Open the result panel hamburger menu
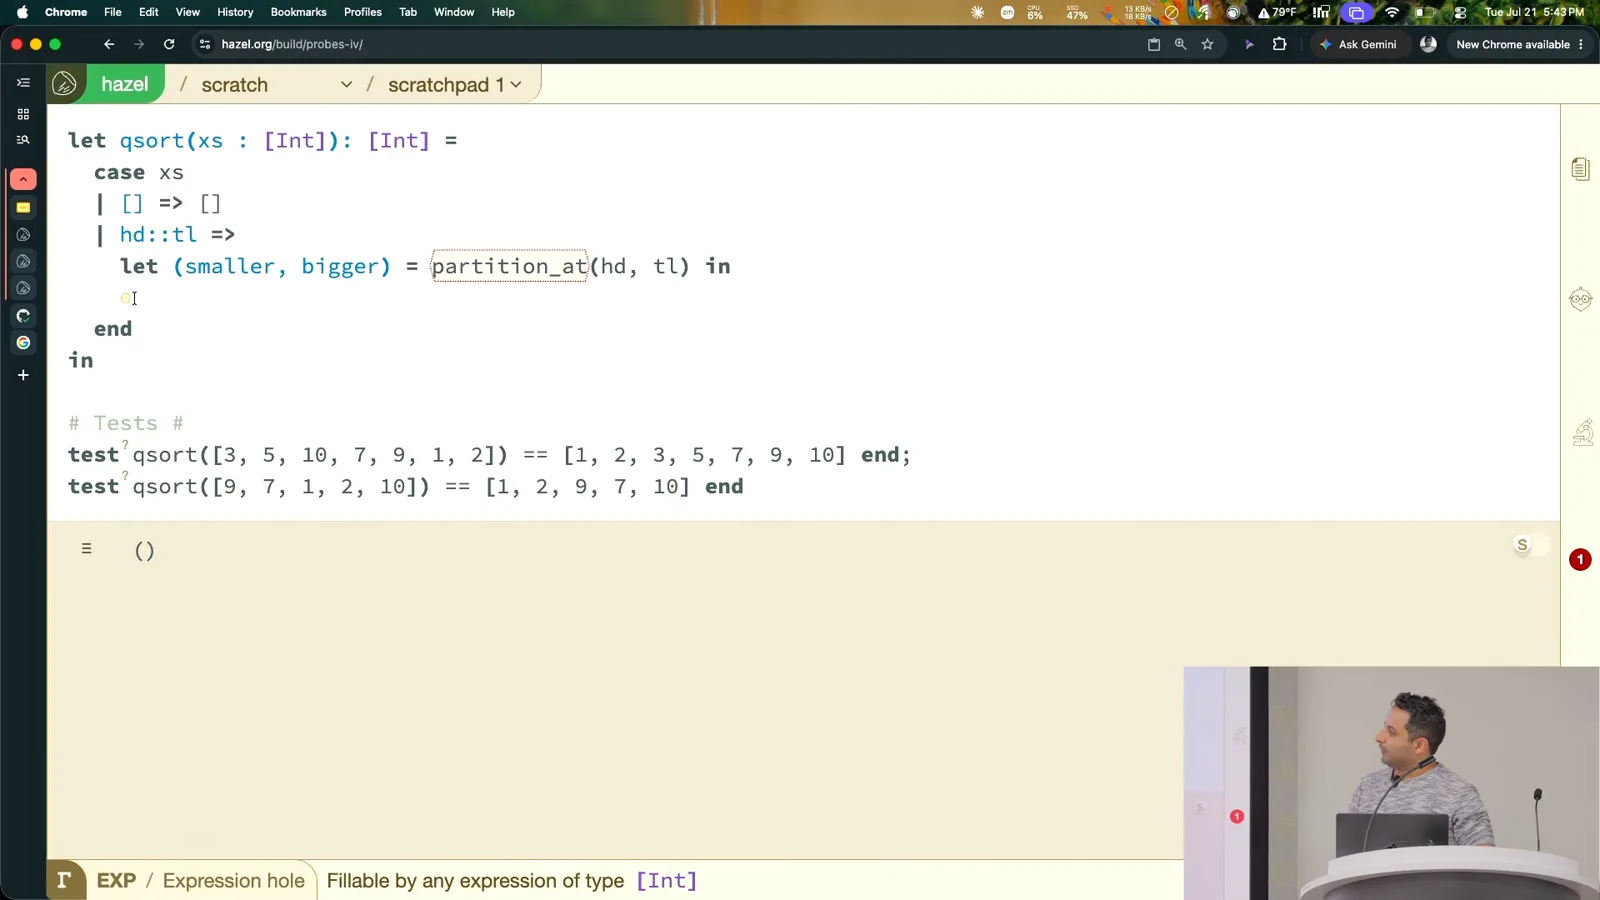Viewport: 1600px width, 900px height. click(x=87, y=549)
